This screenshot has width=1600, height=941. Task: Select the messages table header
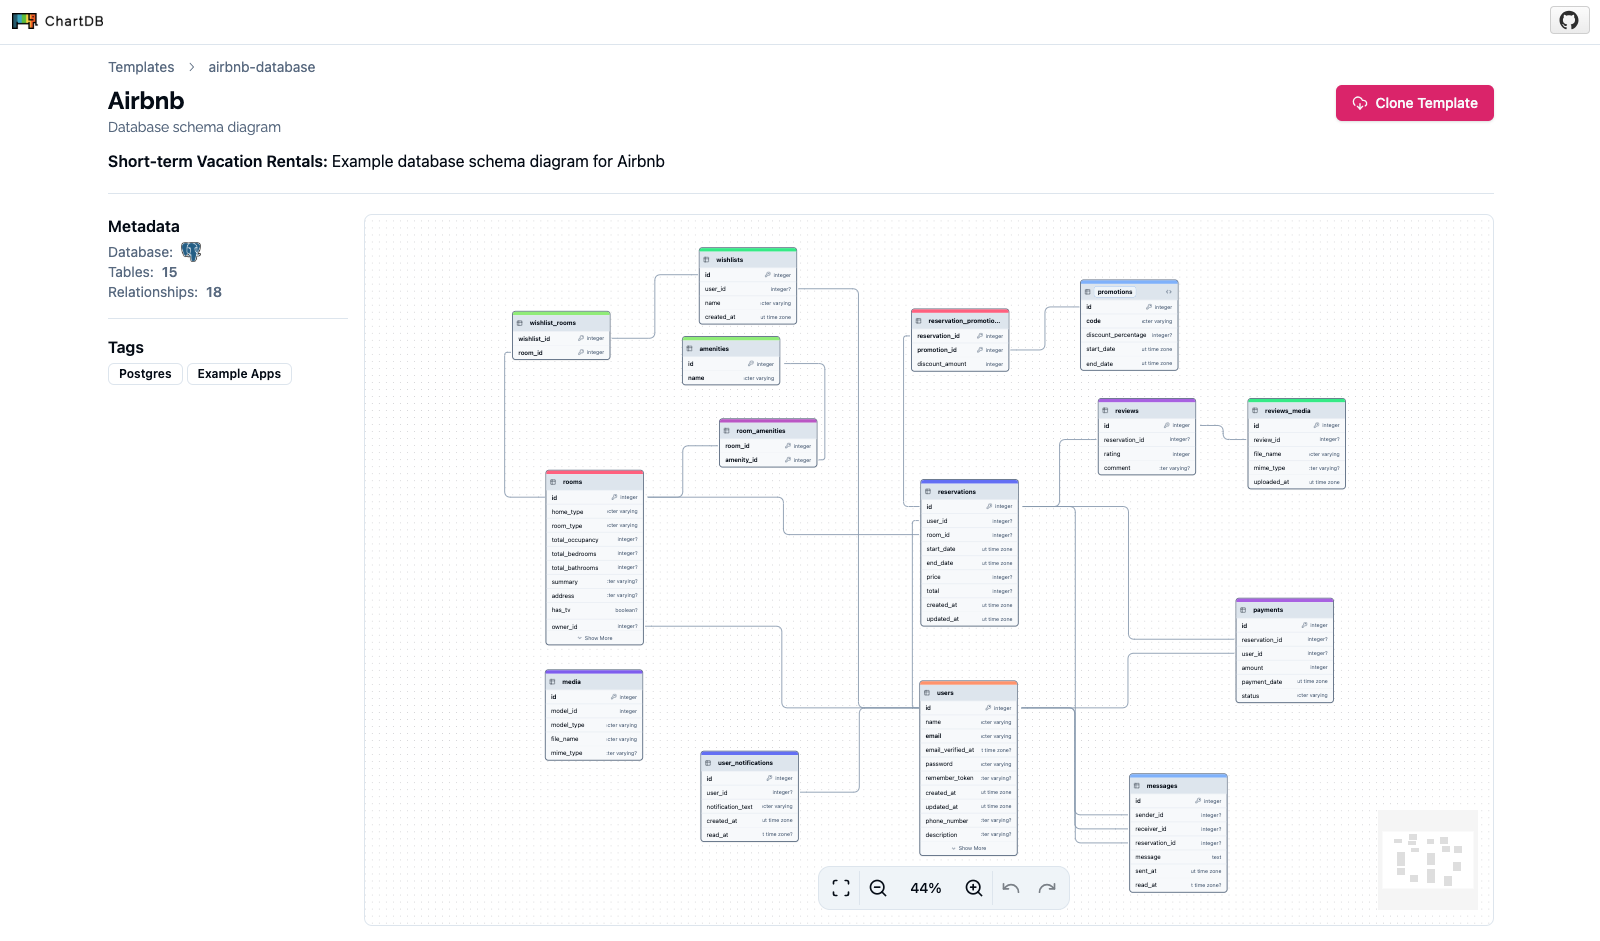pyautogui.click(x=1178, y=786)
